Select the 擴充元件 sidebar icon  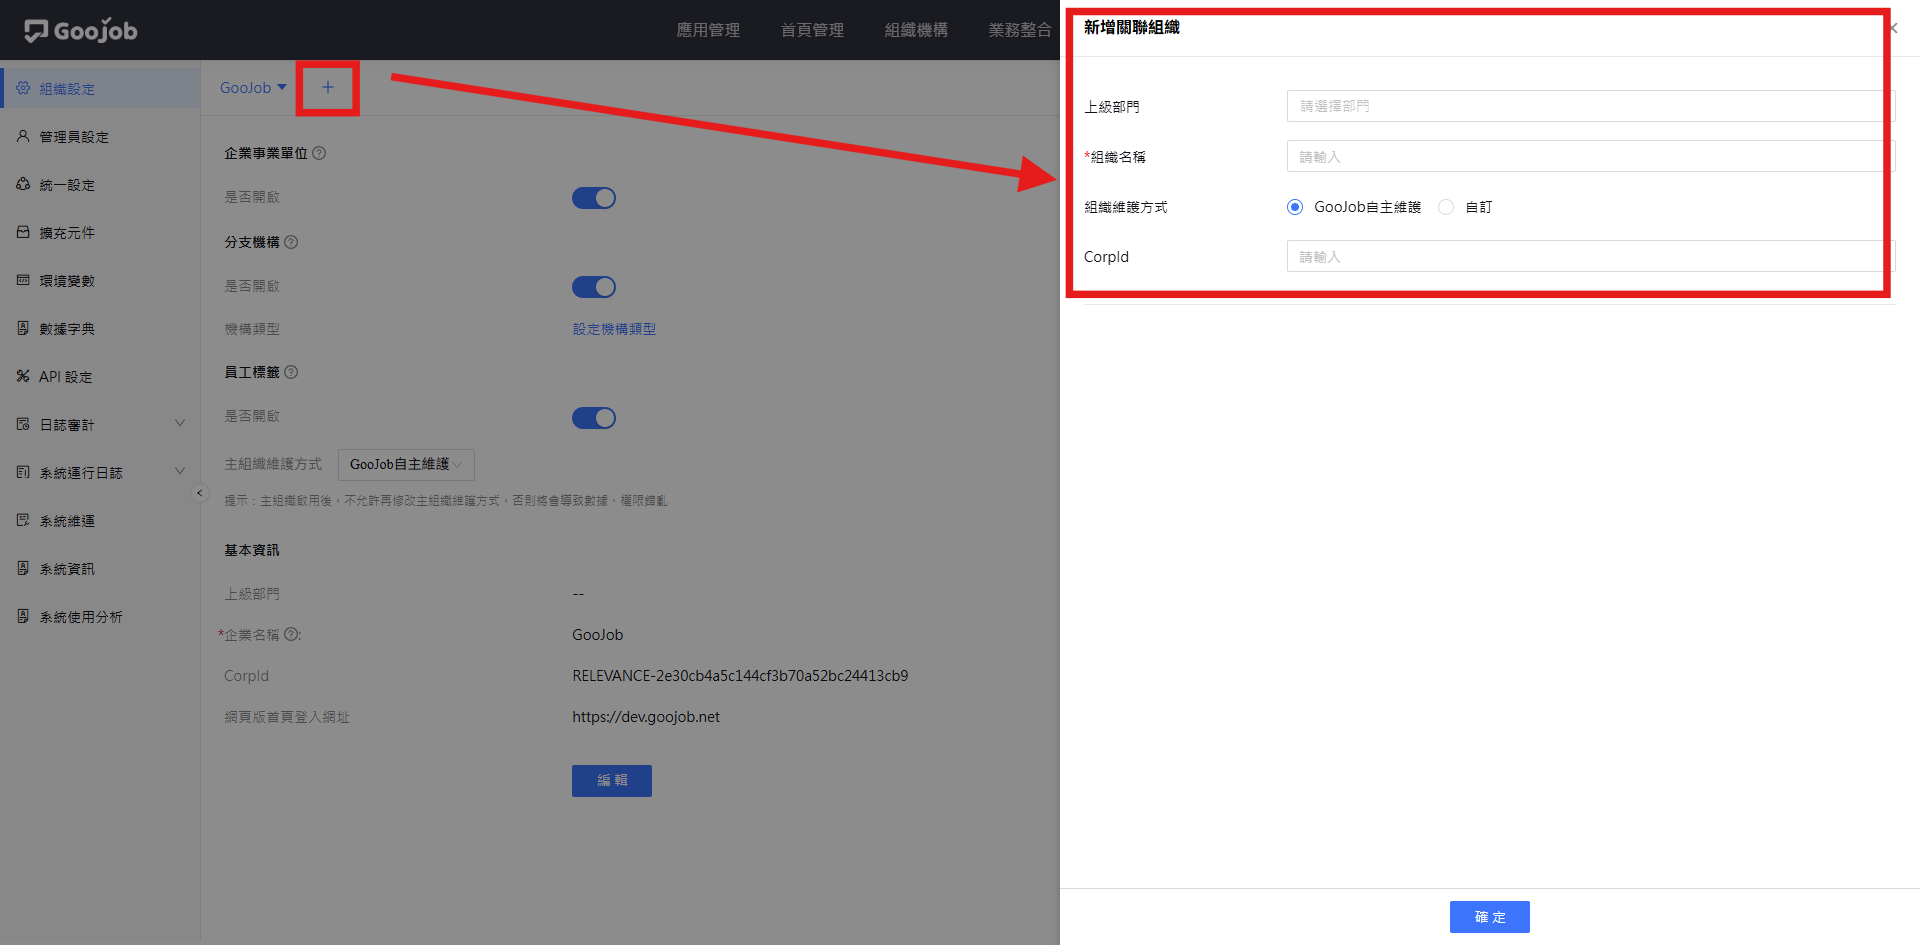click(23, 232)
